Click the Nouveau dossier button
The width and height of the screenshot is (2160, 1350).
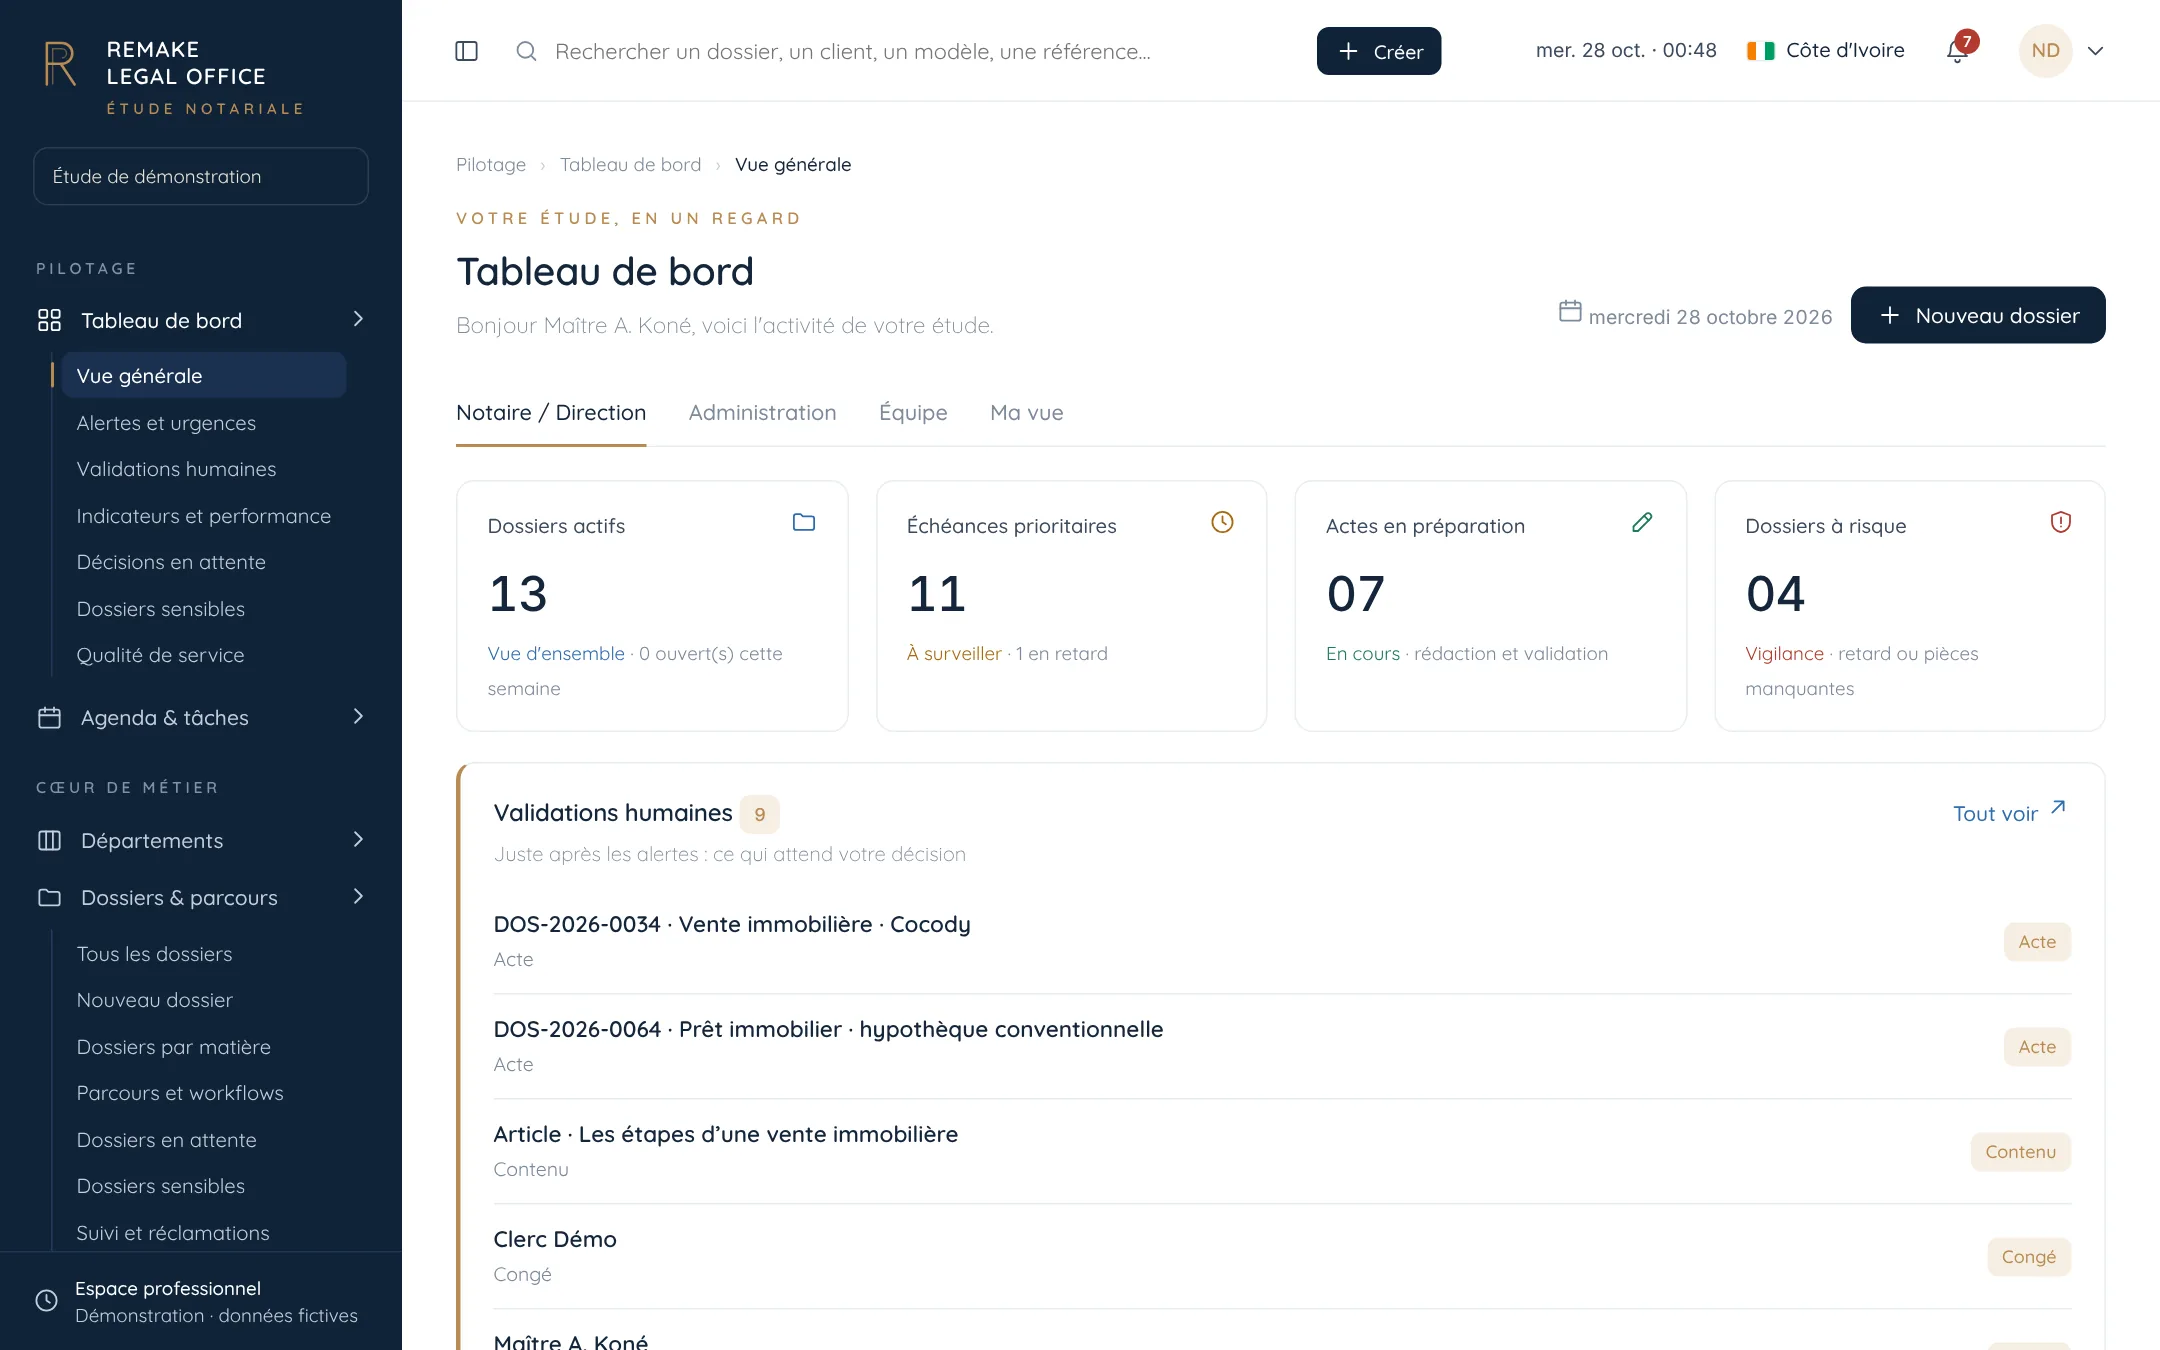click(x=1978, y=316)
